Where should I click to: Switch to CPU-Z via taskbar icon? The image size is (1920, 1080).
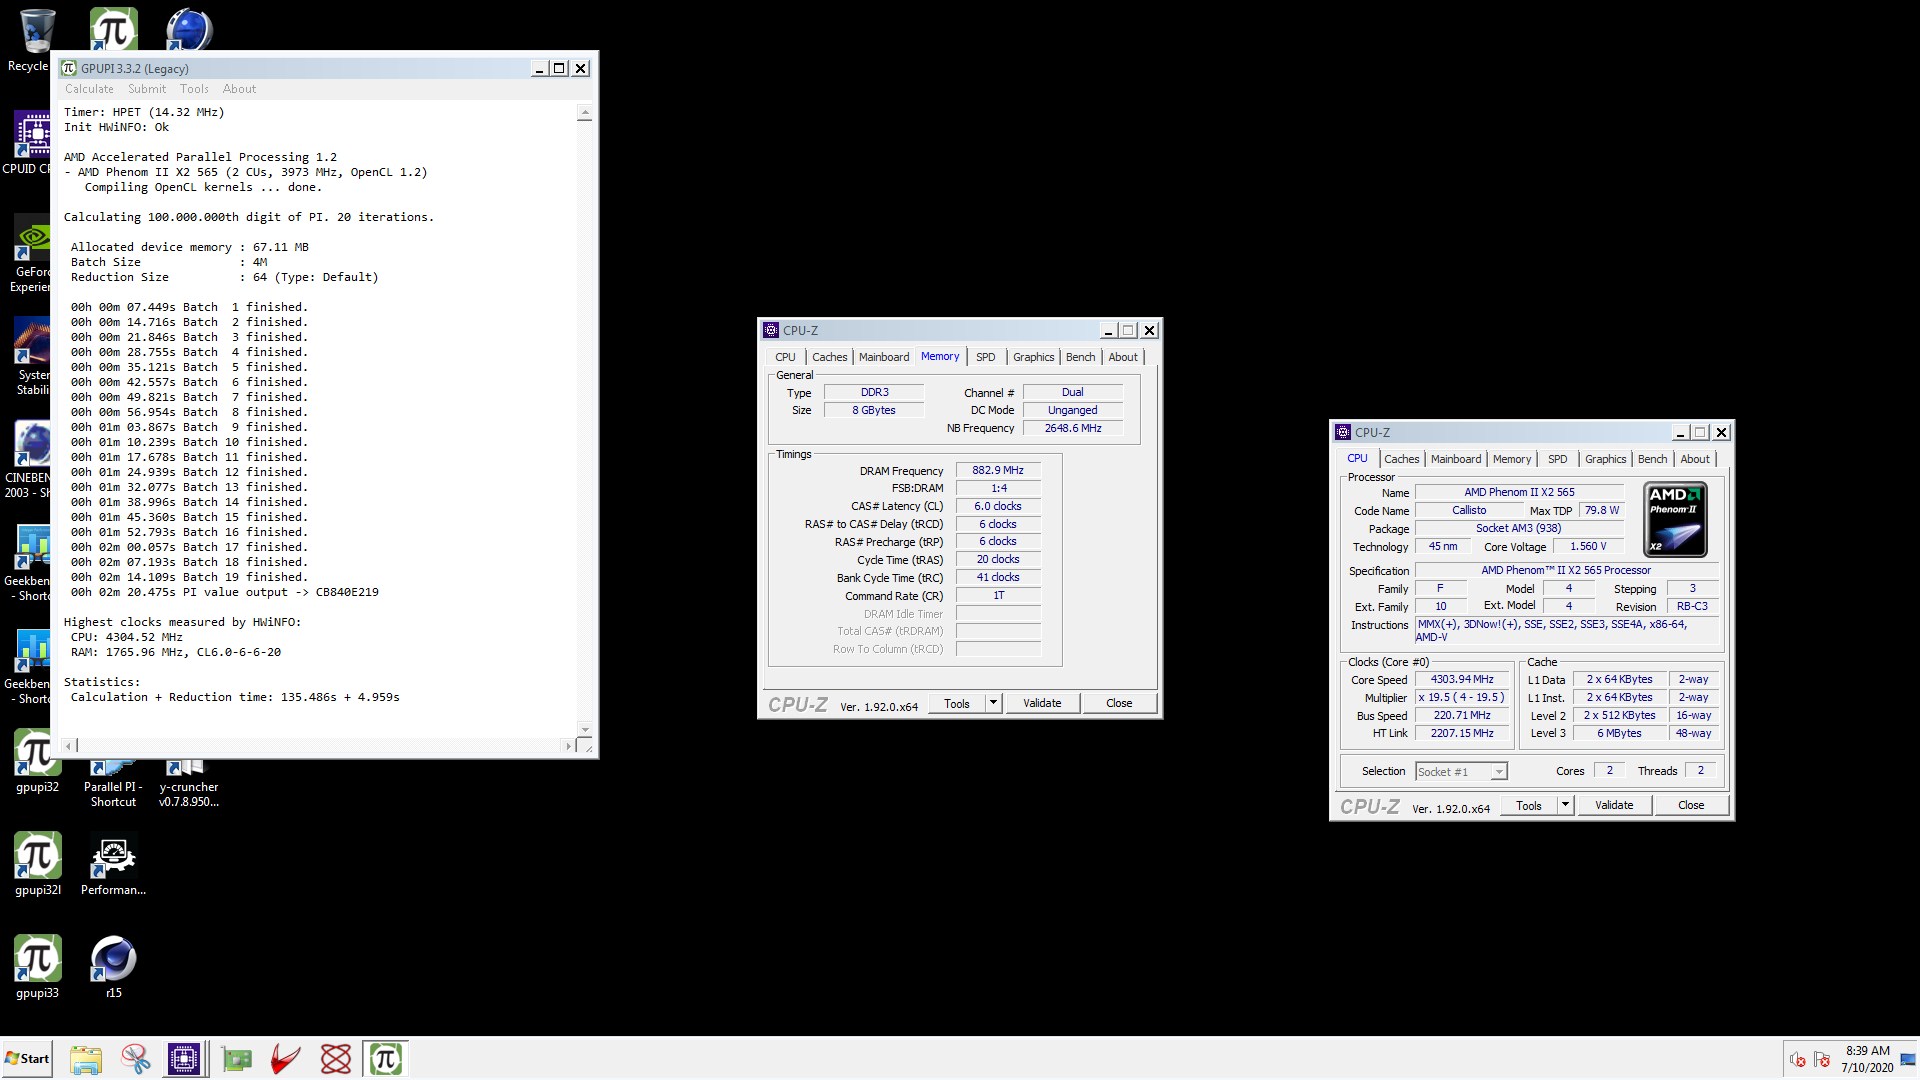pos(184,1059)
